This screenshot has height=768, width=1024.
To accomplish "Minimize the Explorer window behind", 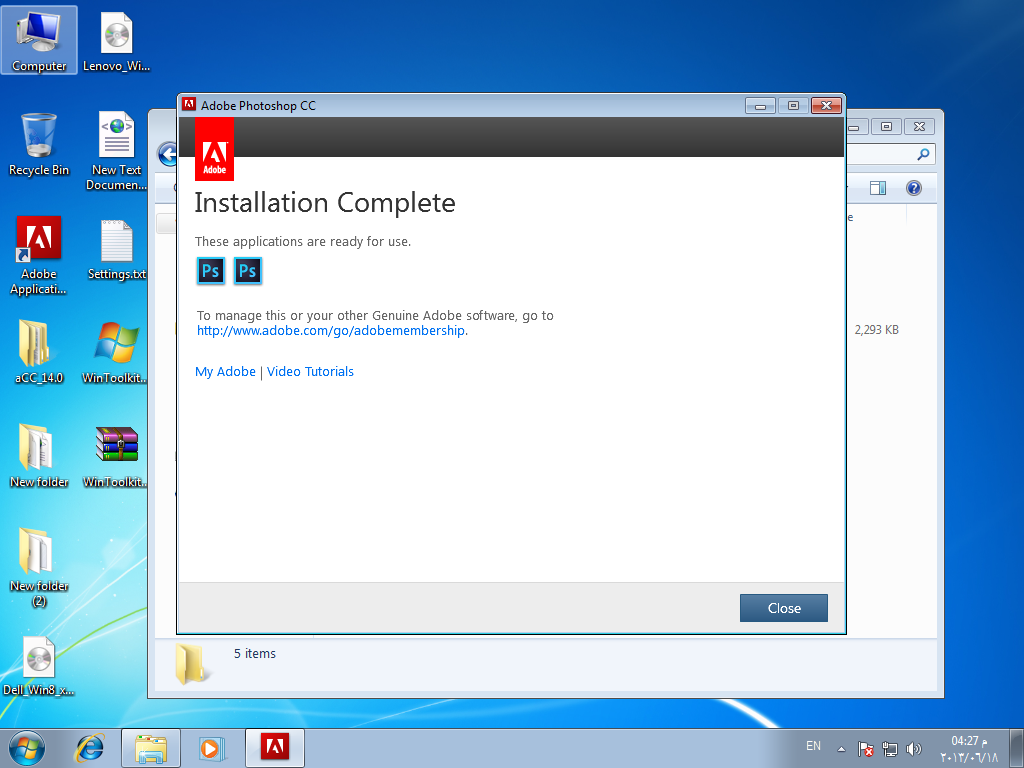I will [x=857, y=127].
